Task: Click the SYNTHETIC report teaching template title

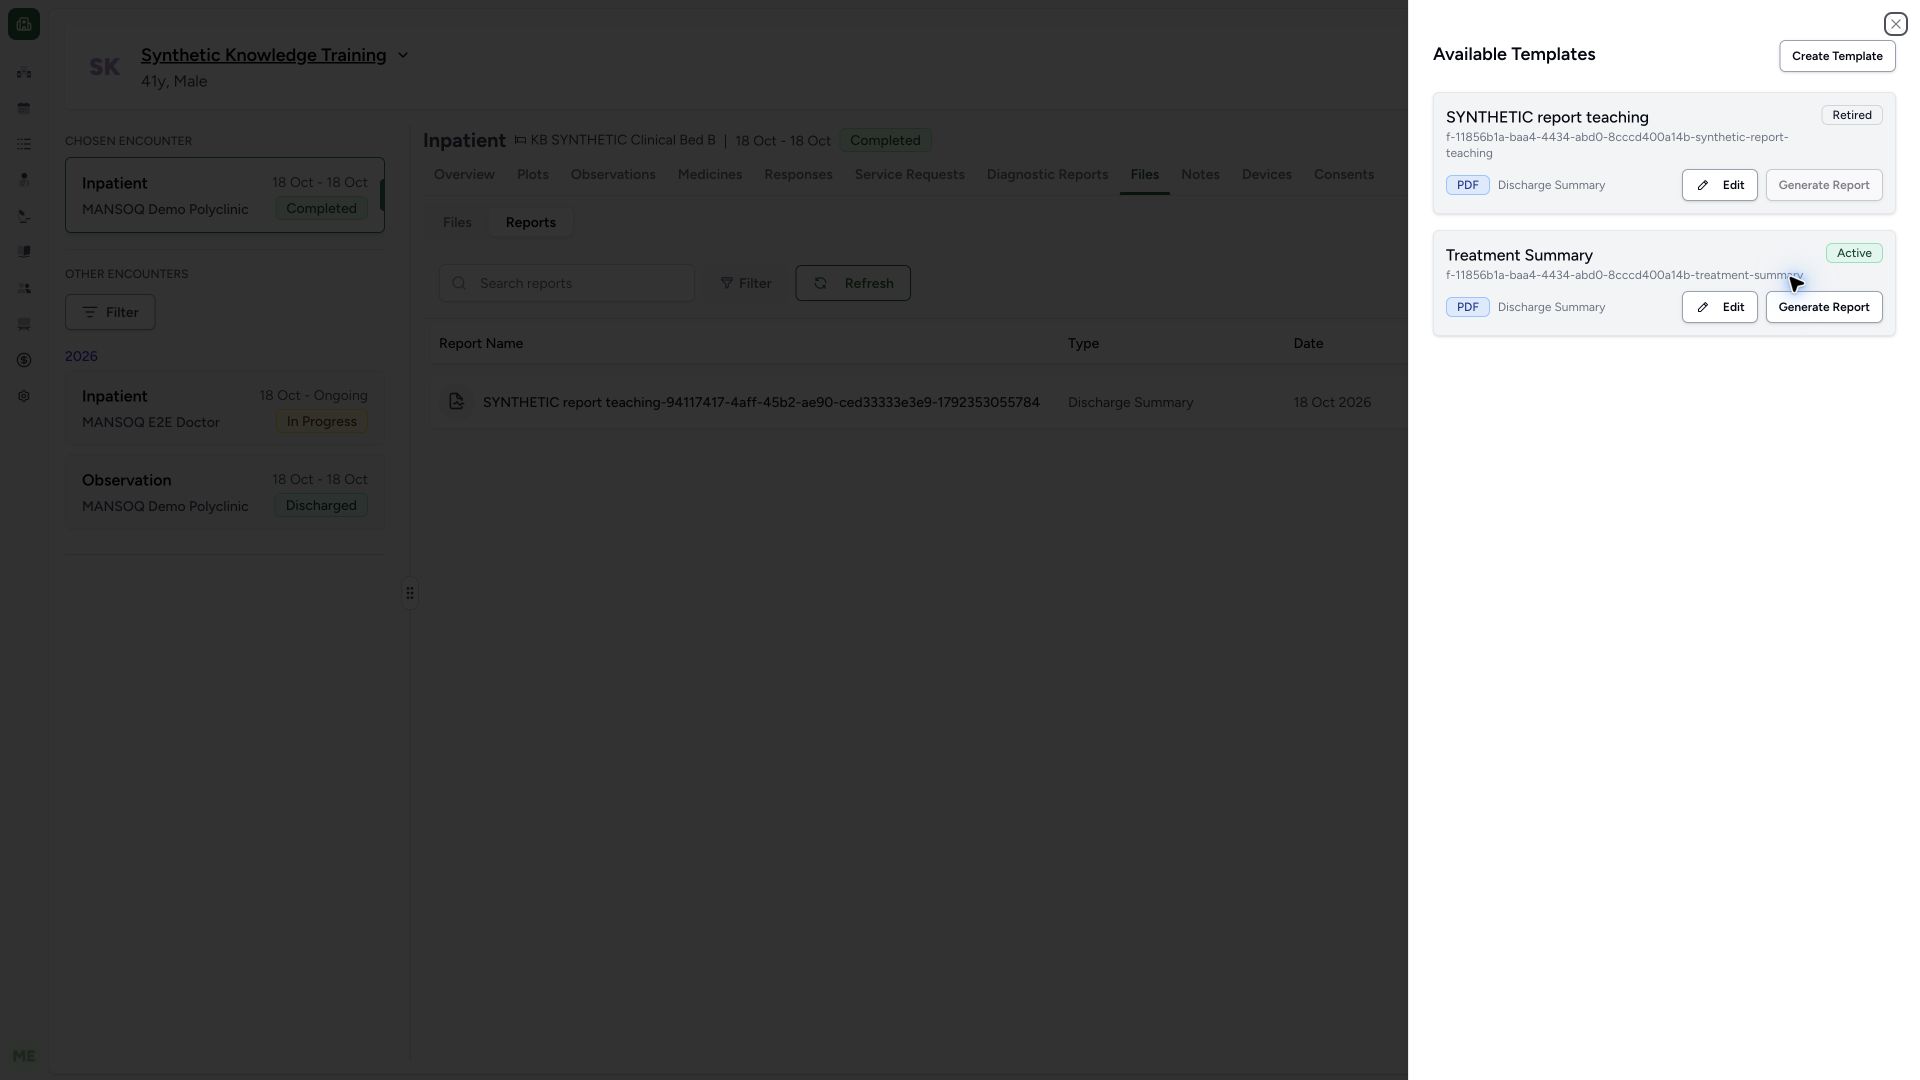Action: coord(1547,117)
